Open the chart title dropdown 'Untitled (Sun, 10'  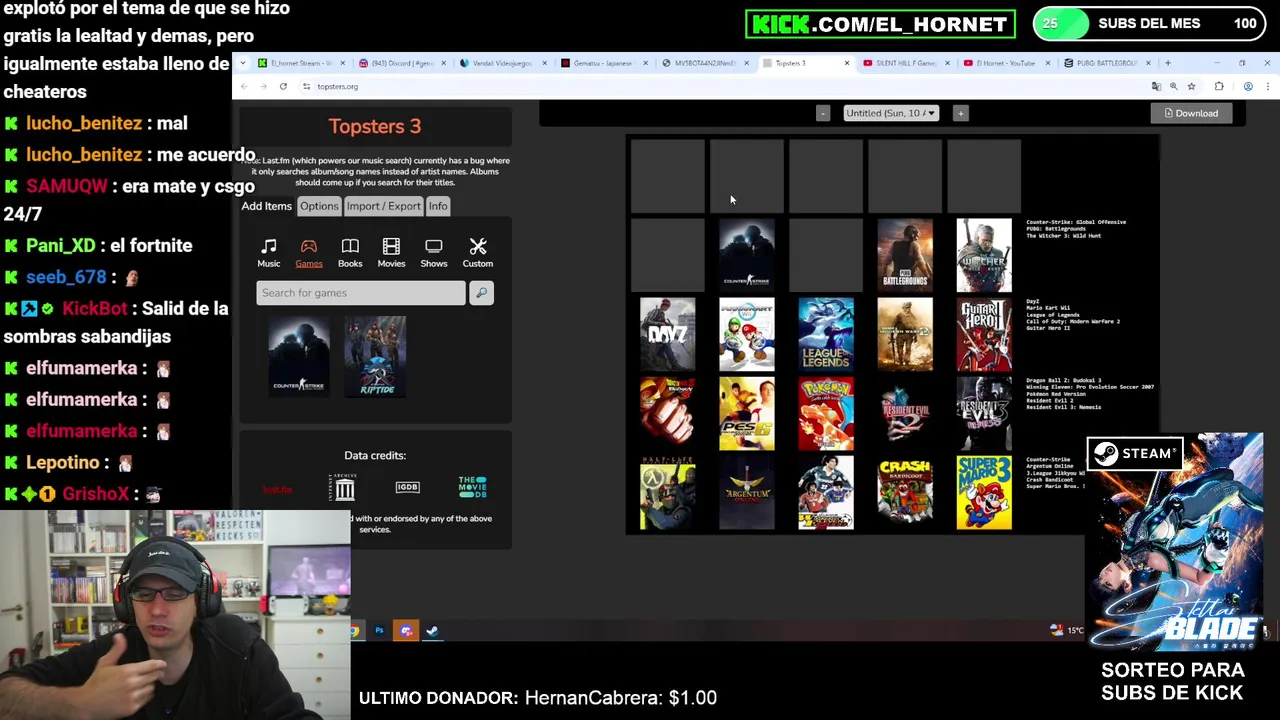pos(890,113)
